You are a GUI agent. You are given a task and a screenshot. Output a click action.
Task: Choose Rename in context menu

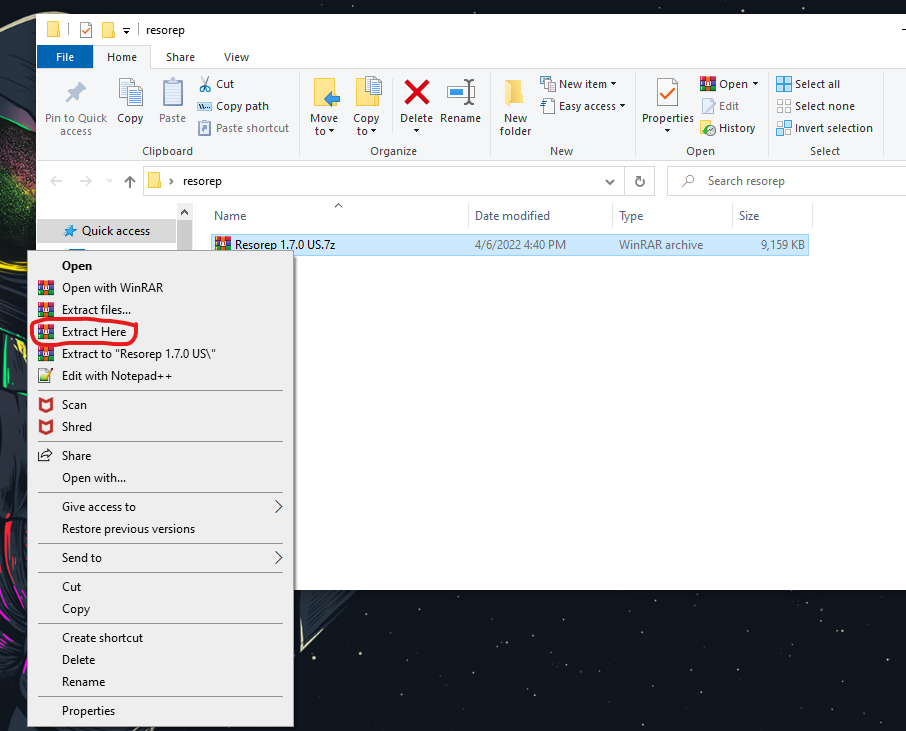coord(161,682)
